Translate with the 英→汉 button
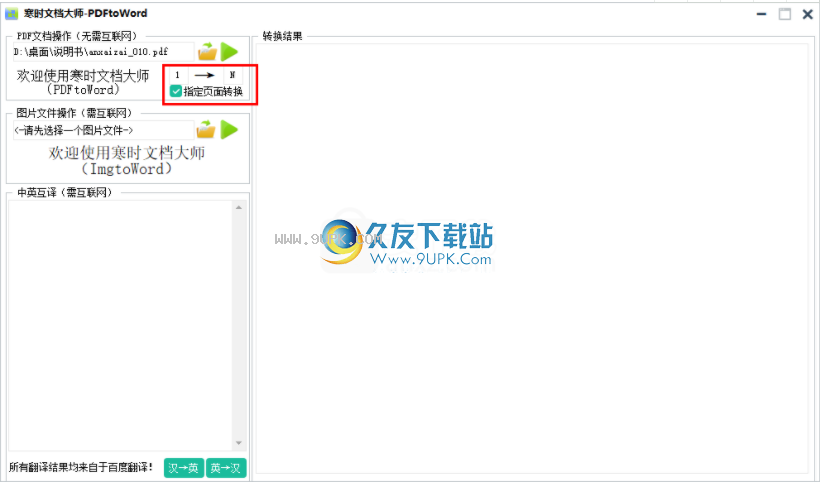Image resolution: width=821 pixels, height=484 pixels. tap(226, 468)
